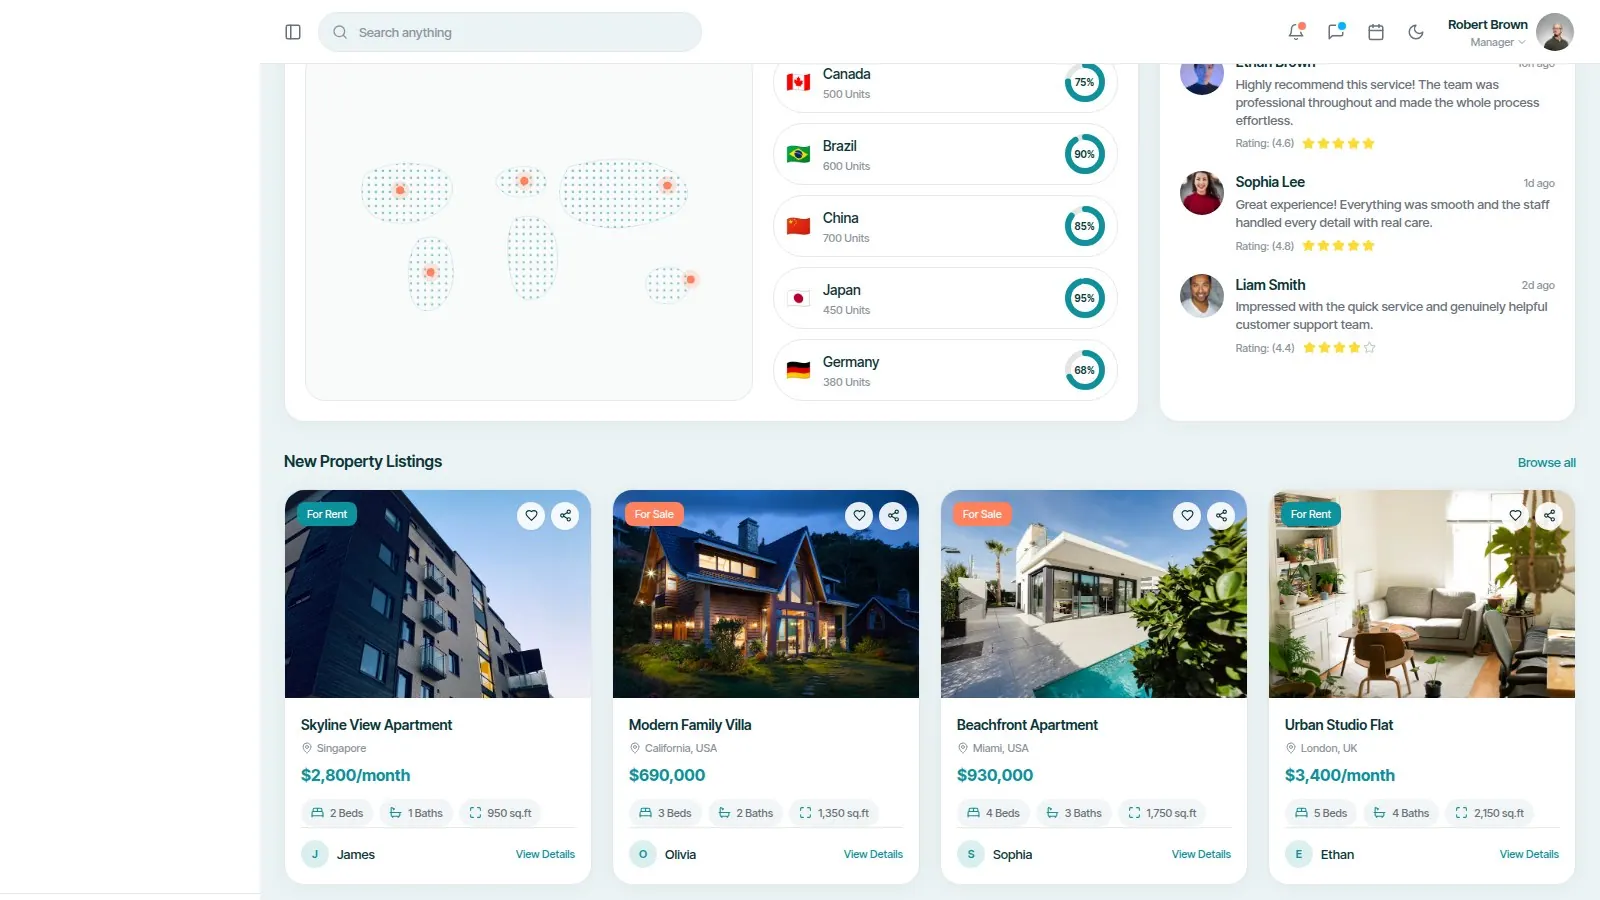Screen dimensions: 1600x900
Task: View Details for Ethan's listing
Action: point(1529,854)
